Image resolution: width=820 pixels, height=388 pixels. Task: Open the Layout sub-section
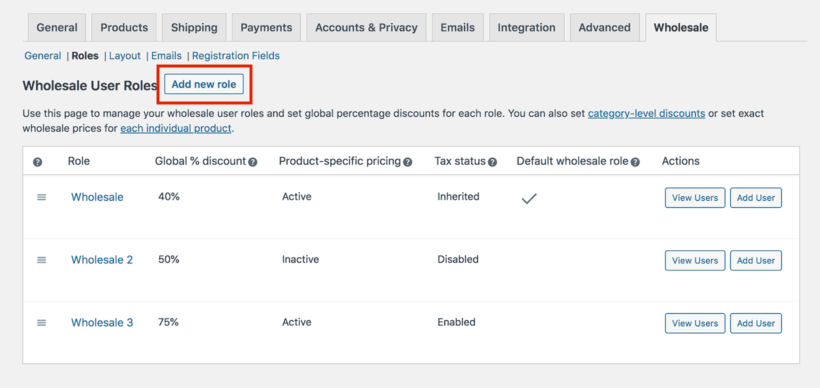pos(125,55)
